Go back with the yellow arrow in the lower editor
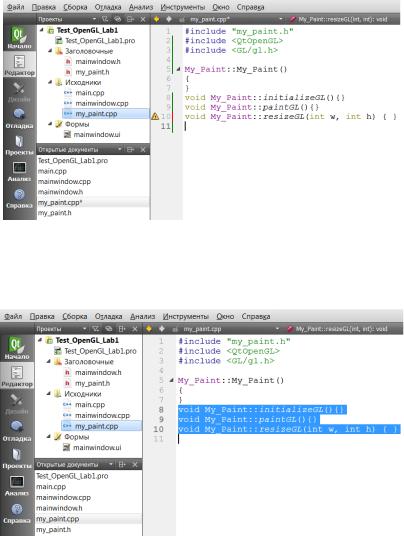The width and height of the screenshot is (404, 536). (x=149, y=329)
